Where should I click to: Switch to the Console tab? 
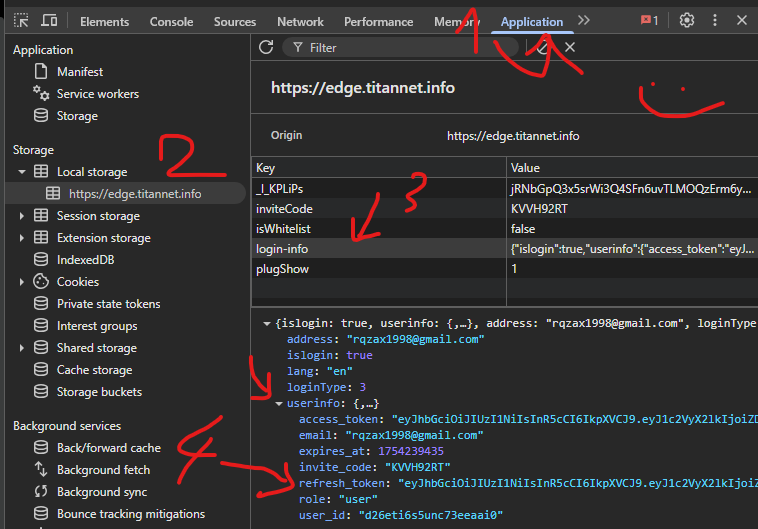[171, 22]
